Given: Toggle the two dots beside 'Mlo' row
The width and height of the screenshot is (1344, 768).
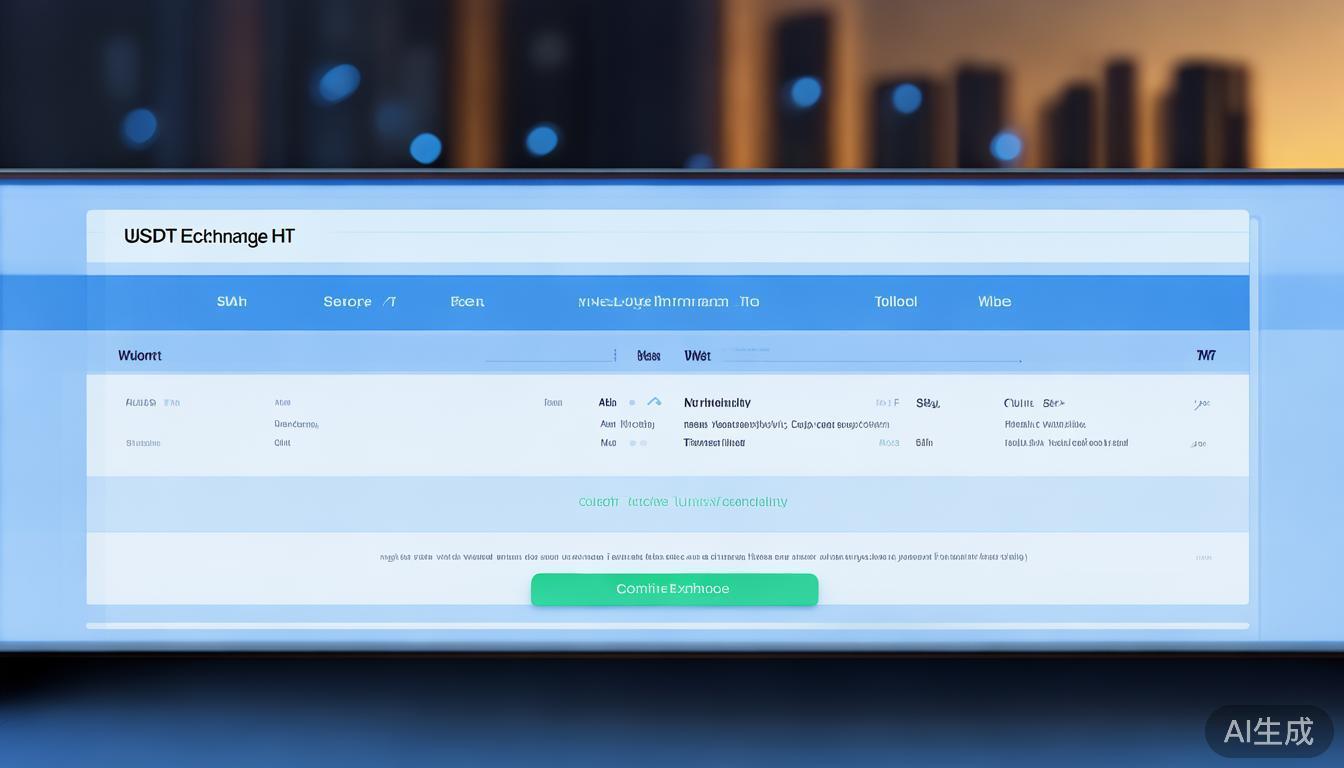Looking at the screenshot, I should click(637, 443).
